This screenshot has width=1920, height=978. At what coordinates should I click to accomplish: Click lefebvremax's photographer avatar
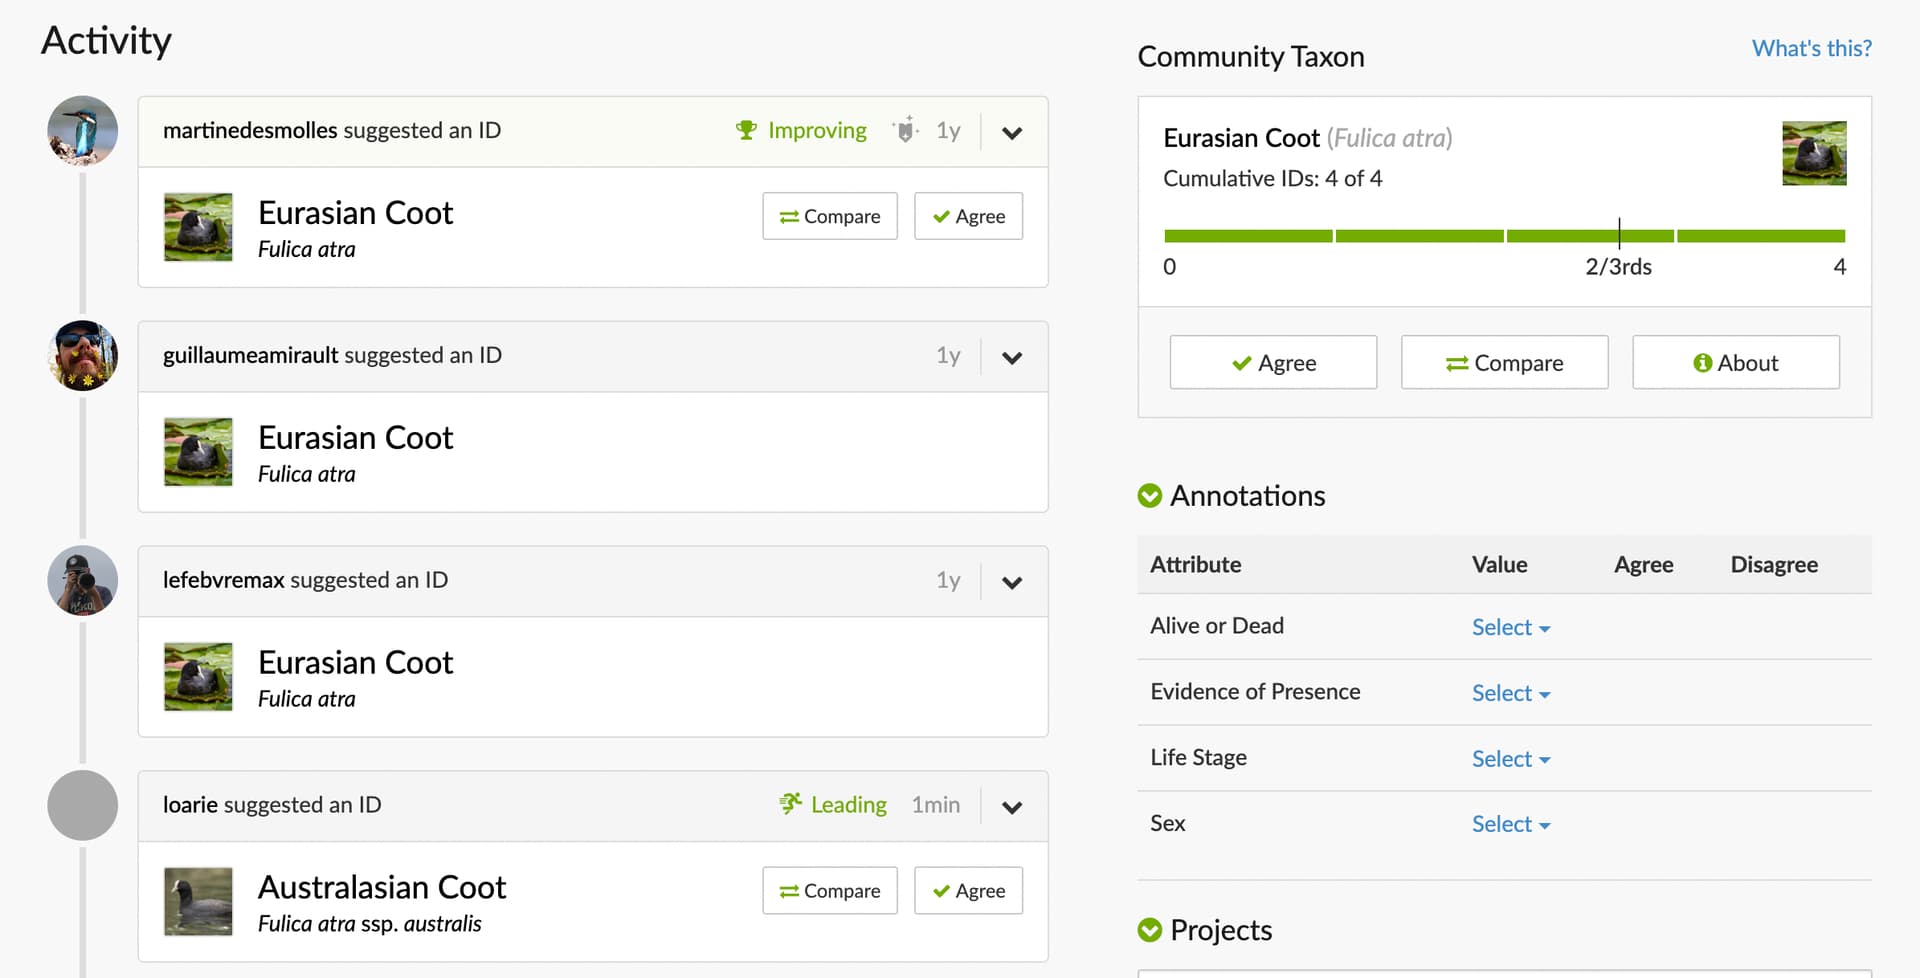pos(83,580)
